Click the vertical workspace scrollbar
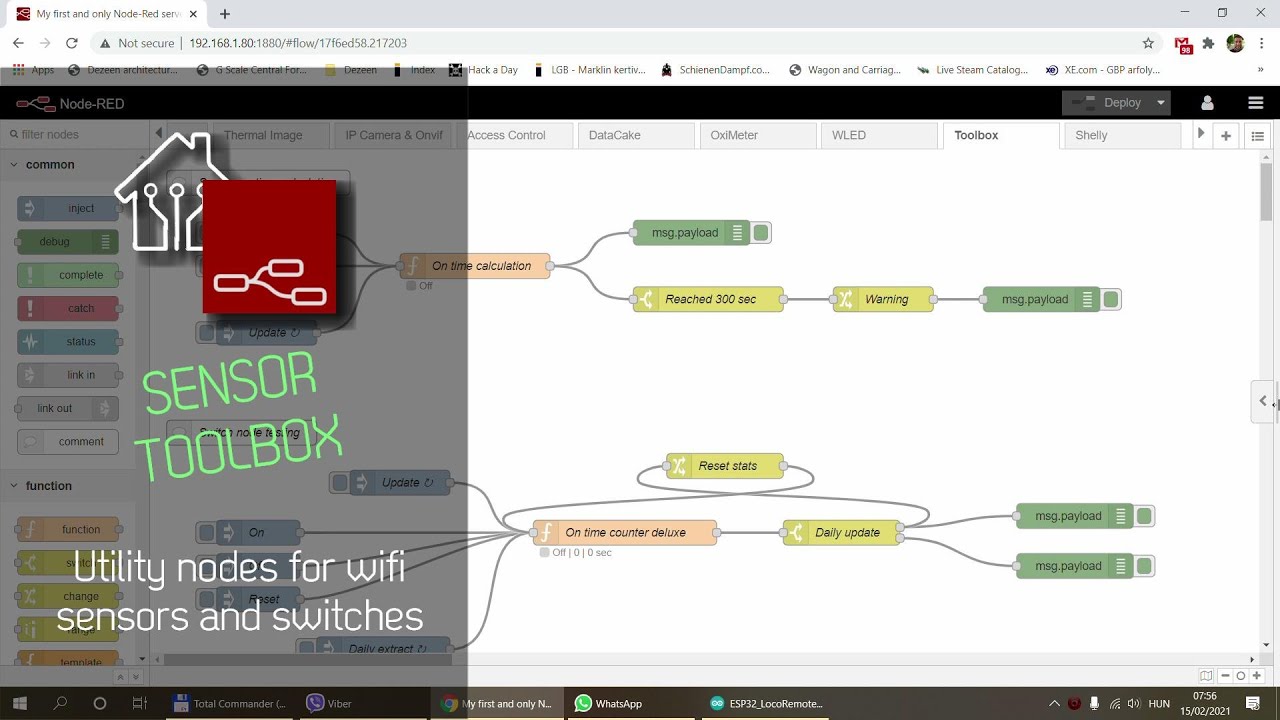Screen dimensions: 1280x720 1266,192
